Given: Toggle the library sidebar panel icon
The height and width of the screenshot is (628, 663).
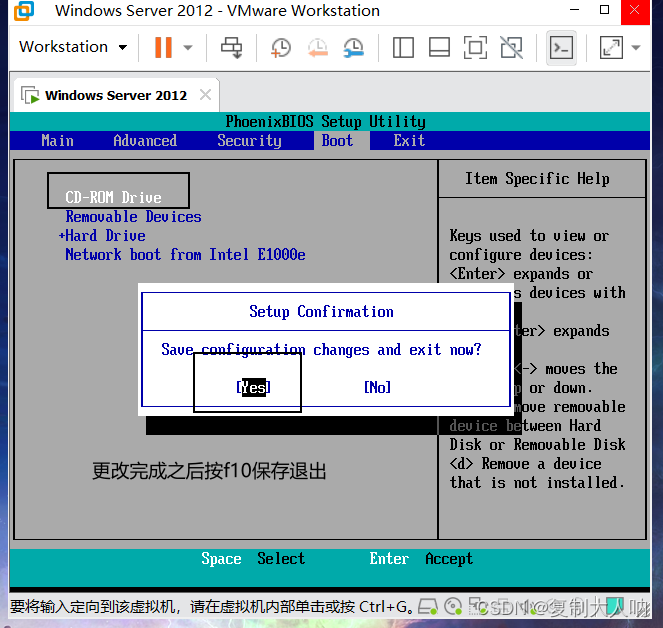Looking at the screenshot, I should pos(403,47).
